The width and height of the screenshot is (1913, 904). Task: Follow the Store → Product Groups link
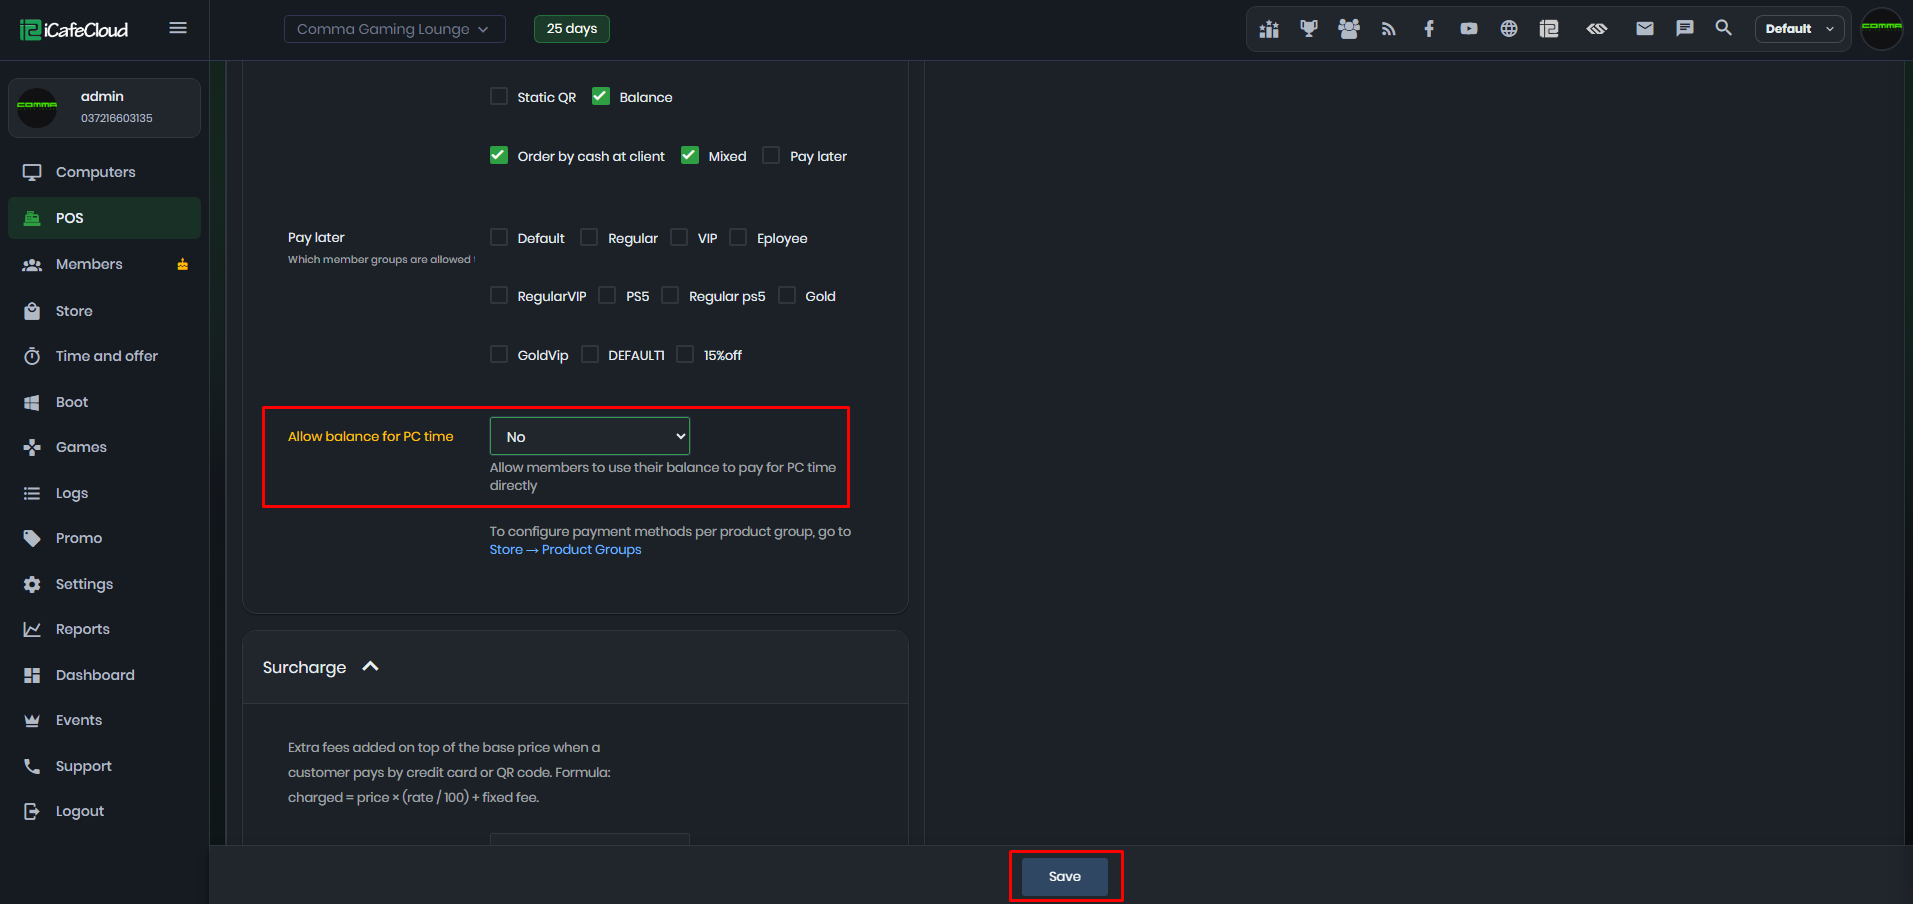[565, 550]
